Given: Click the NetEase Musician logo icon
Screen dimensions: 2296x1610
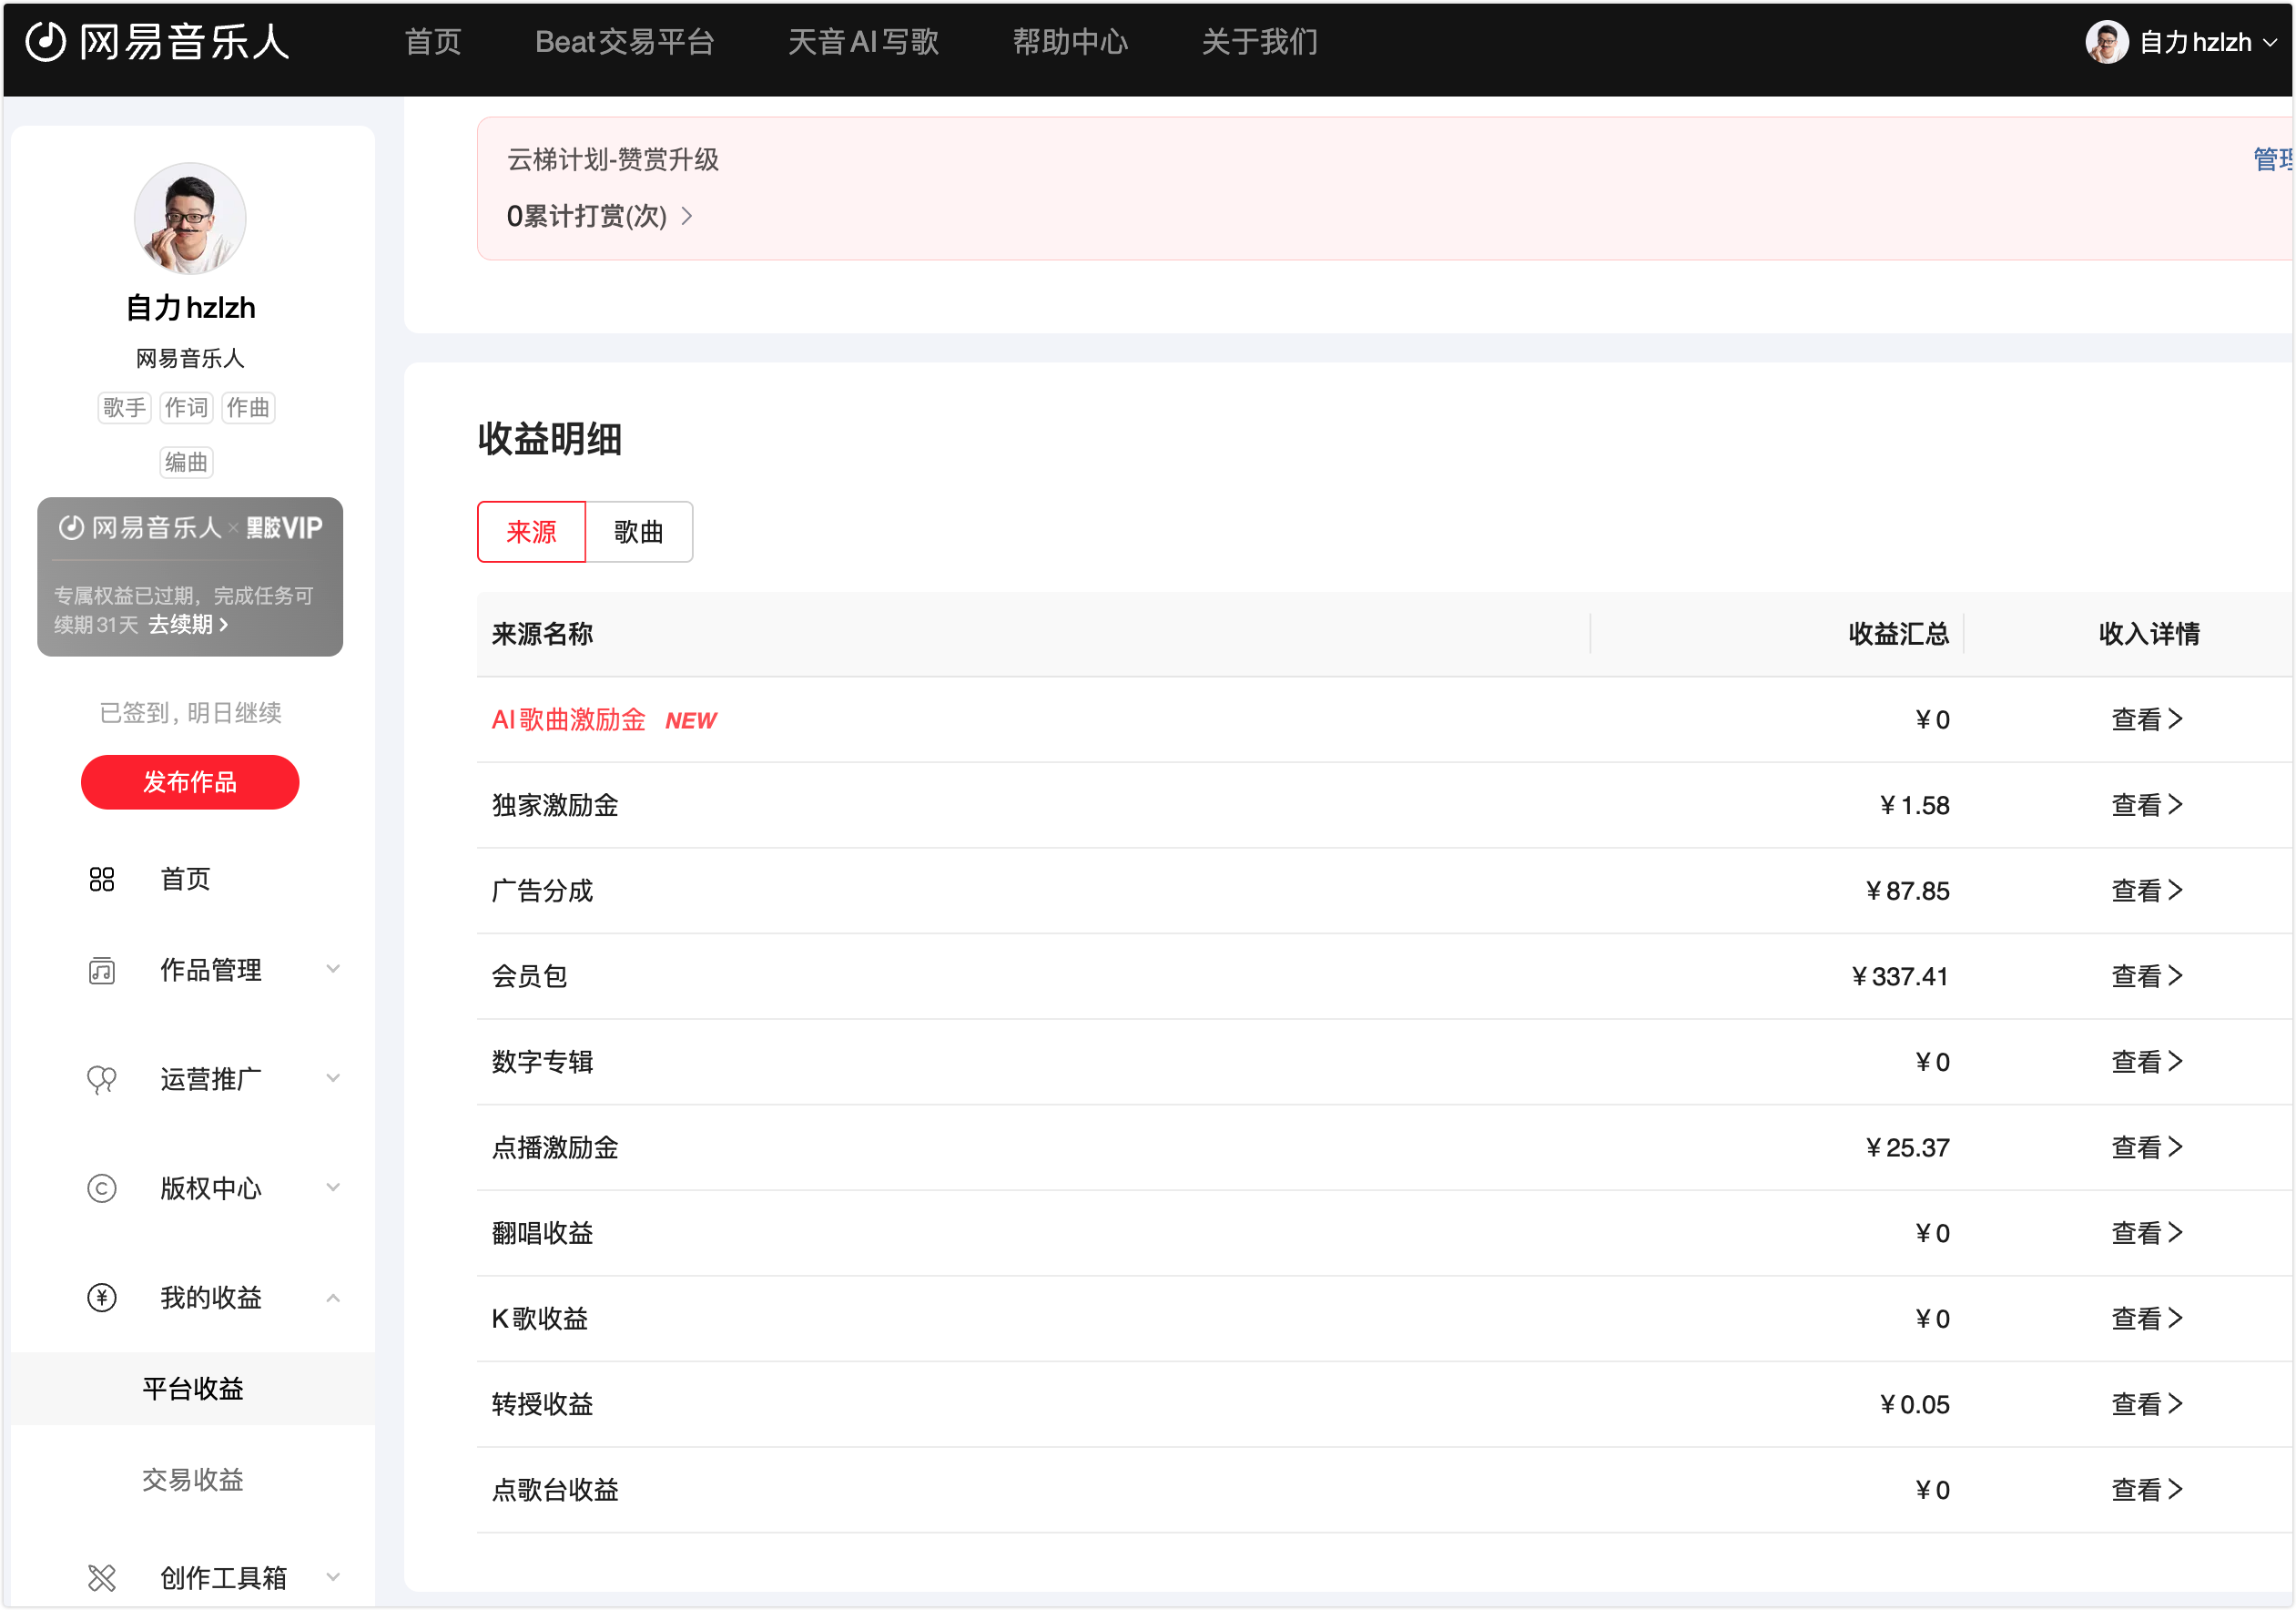Looking at the screenshot, I should pos(46,42).
